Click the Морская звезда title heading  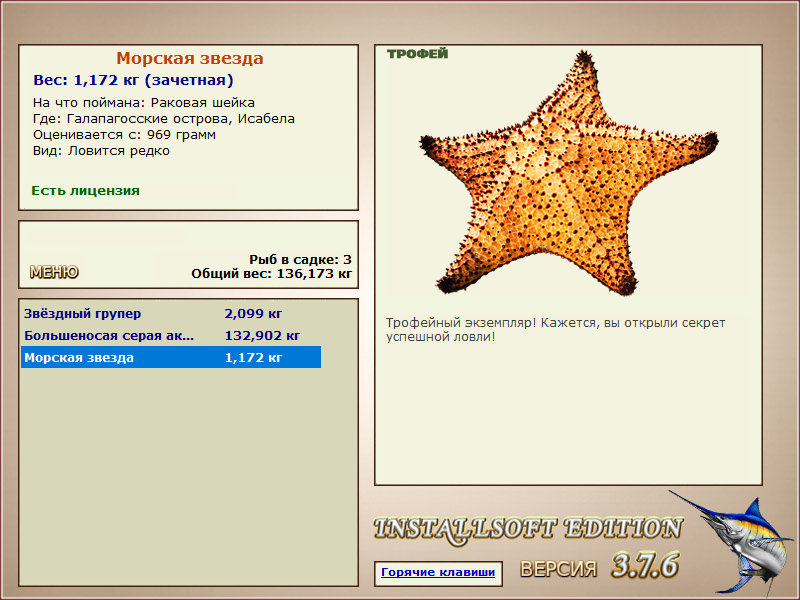190,58
